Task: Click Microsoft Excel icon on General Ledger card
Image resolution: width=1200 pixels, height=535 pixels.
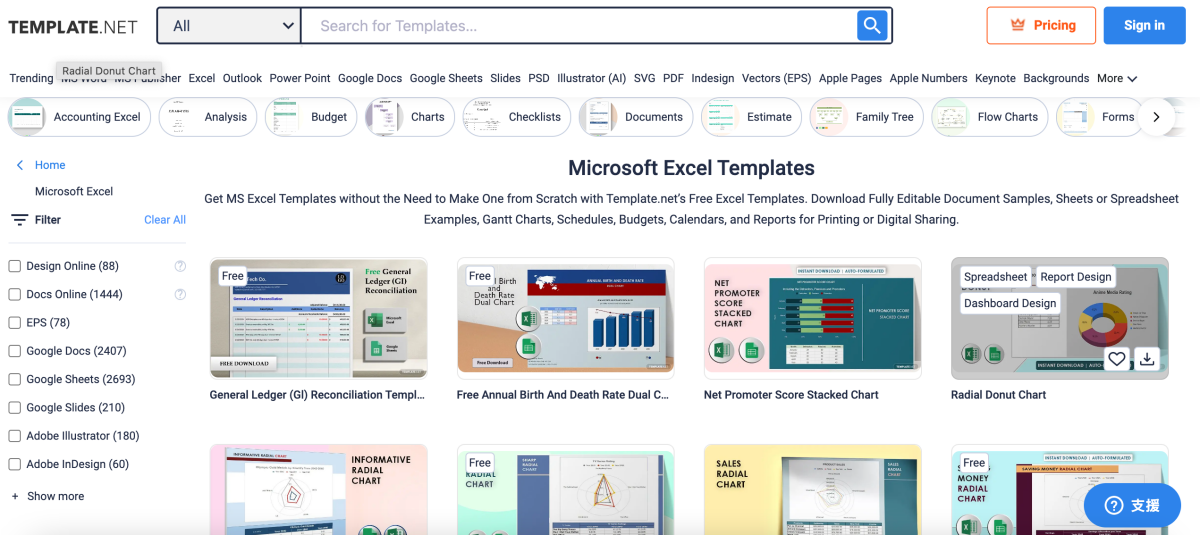Action: 383,320
